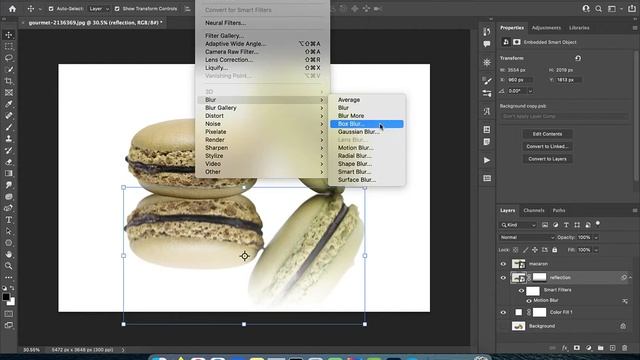Select the Hand tool
This screenshot has height=360, width=640.
tap(9, 254)
